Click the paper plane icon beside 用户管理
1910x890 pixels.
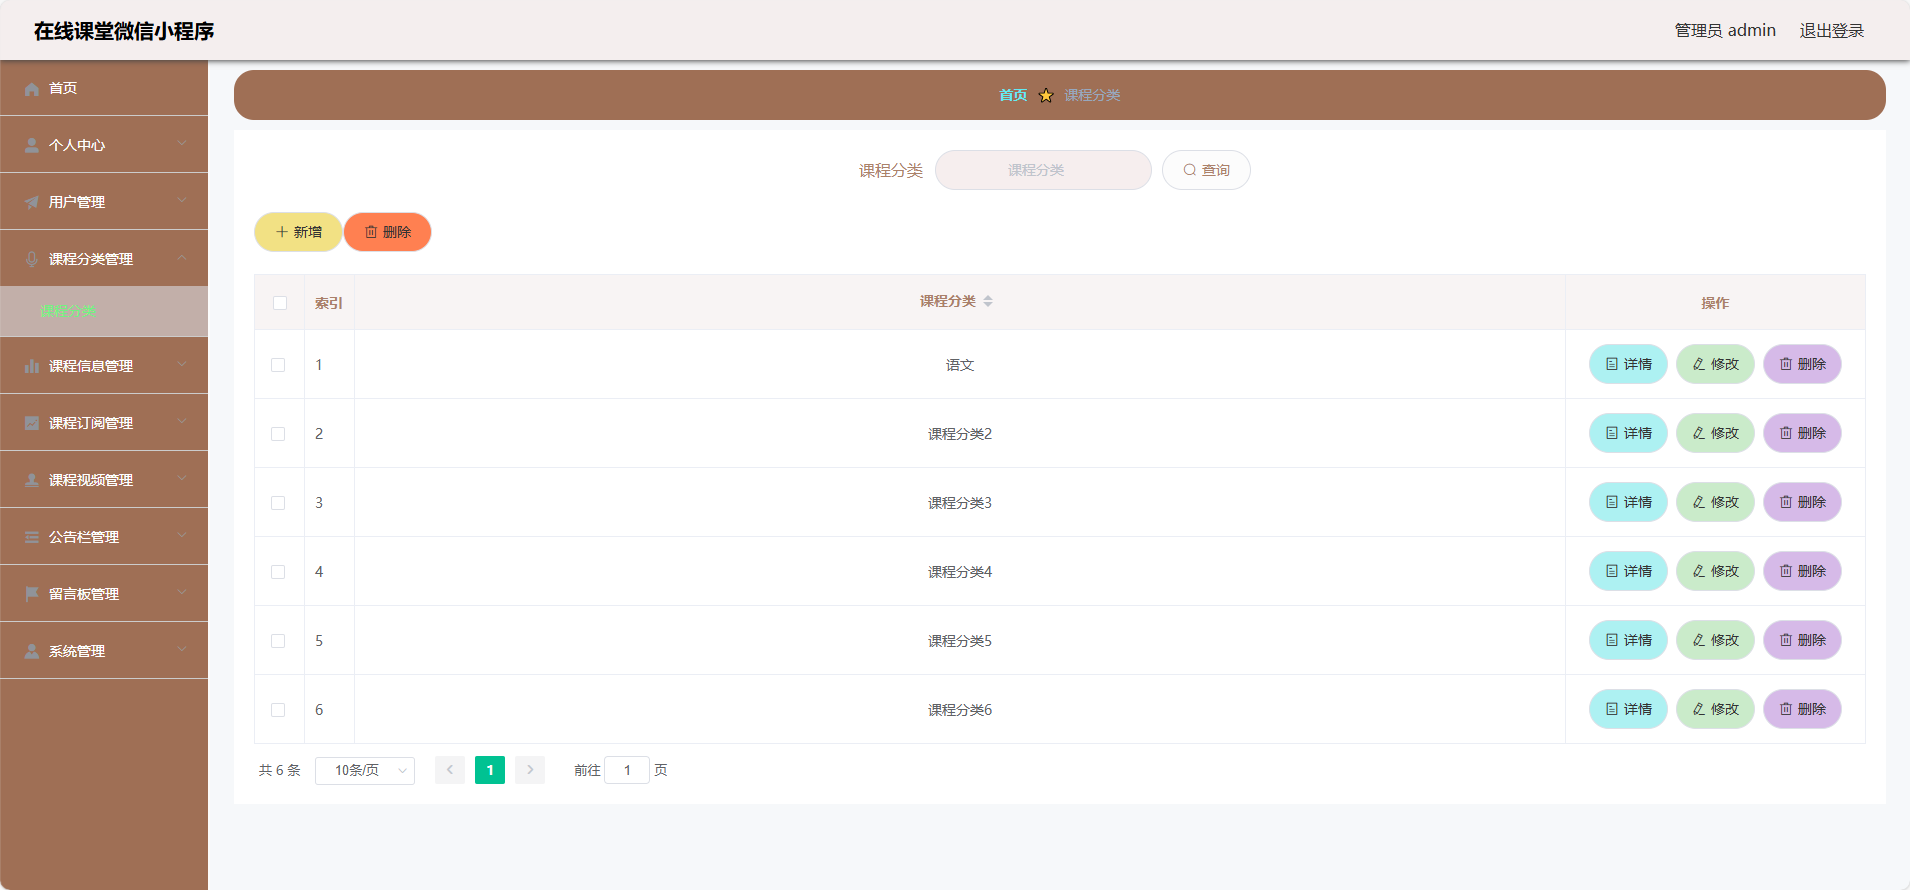(x=32, y=203)
